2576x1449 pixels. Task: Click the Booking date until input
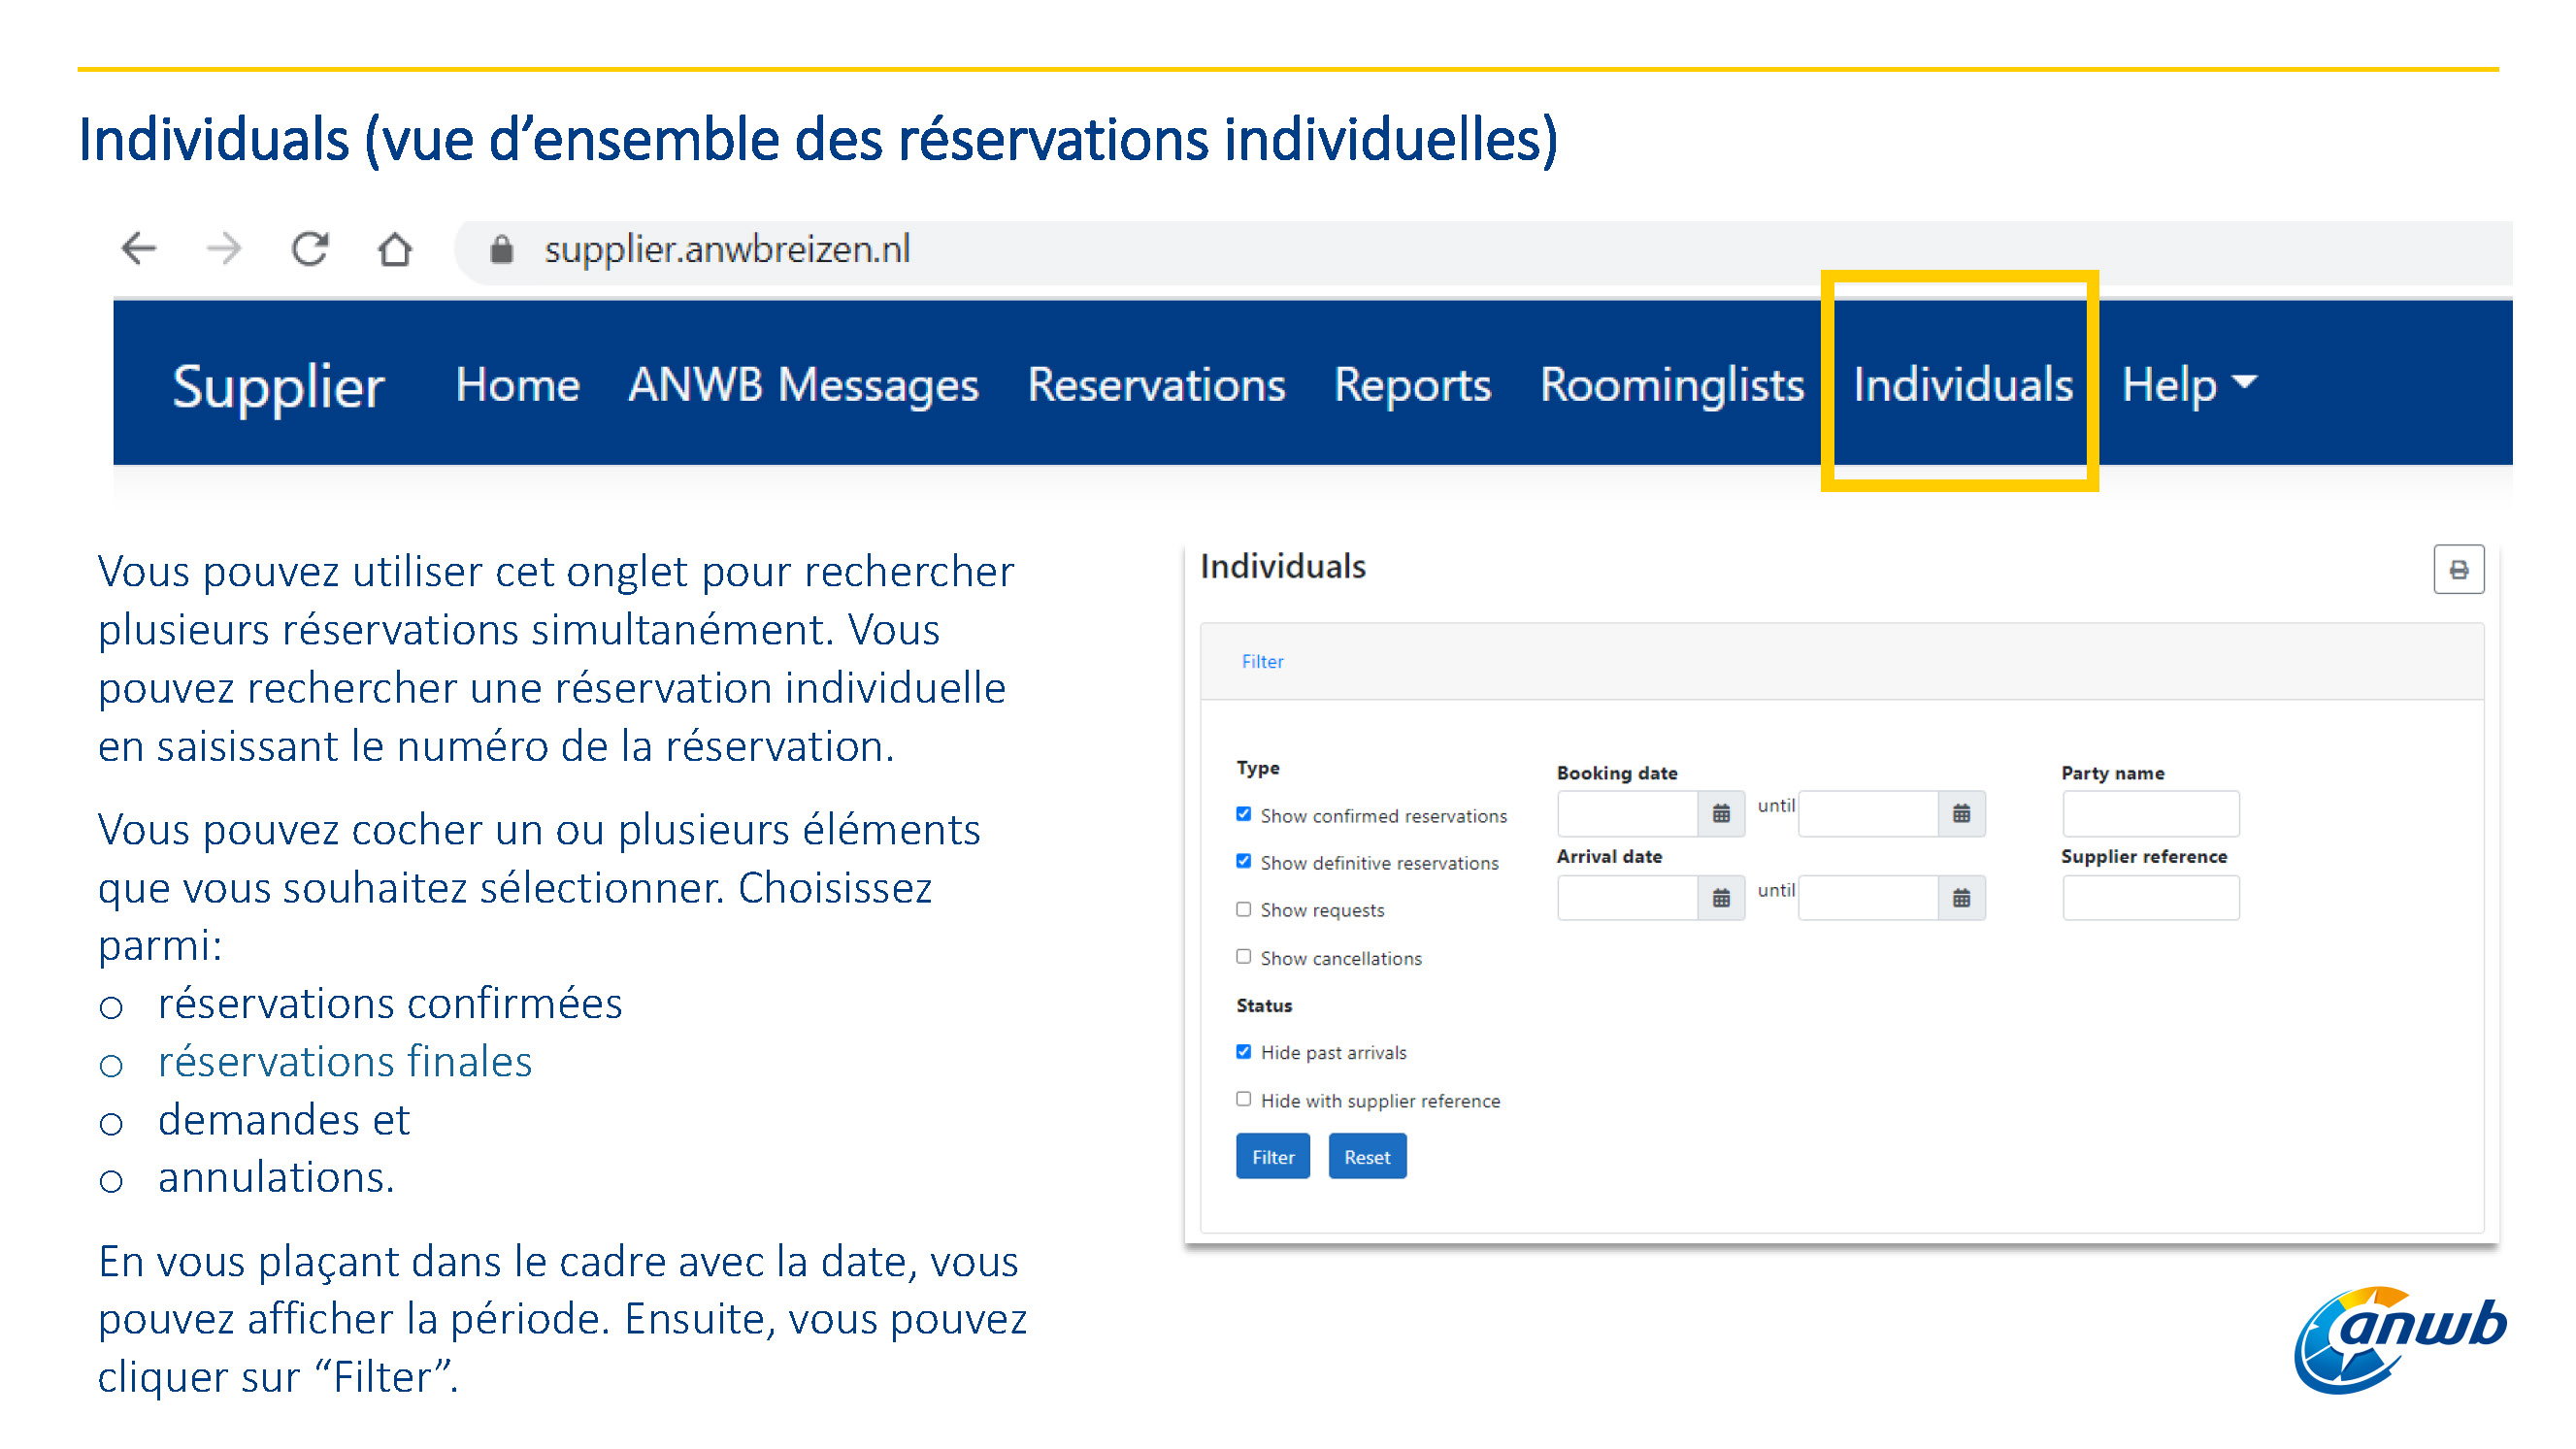click(x=1869, y=814)
